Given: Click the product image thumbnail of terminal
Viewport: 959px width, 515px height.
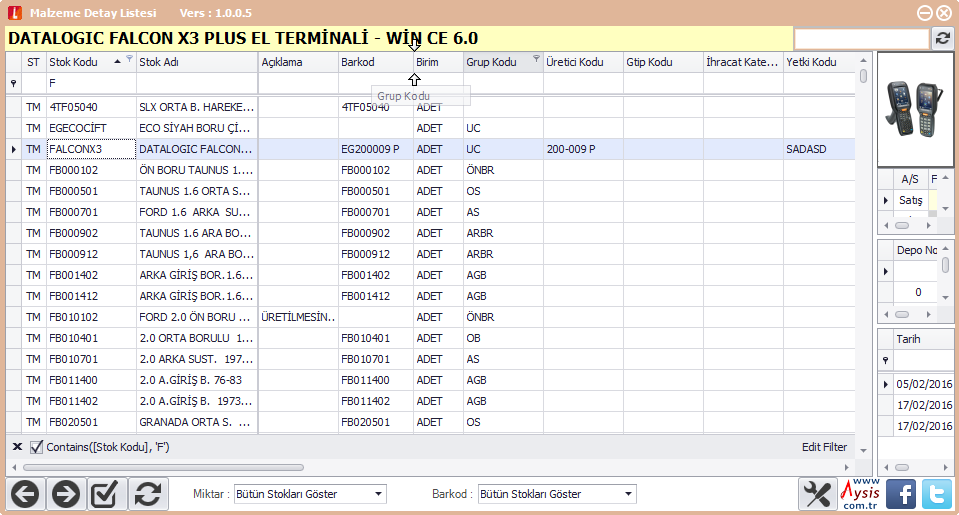Looking at the screenshot, I should coord(915,109).
